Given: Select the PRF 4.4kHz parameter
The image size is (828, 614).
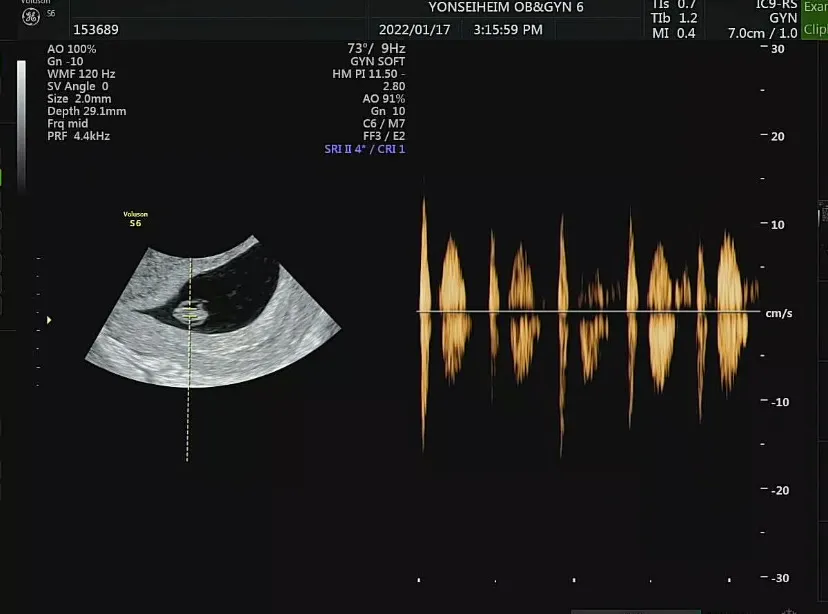Looking at the screenshot, I should click(x=78, y=136).
